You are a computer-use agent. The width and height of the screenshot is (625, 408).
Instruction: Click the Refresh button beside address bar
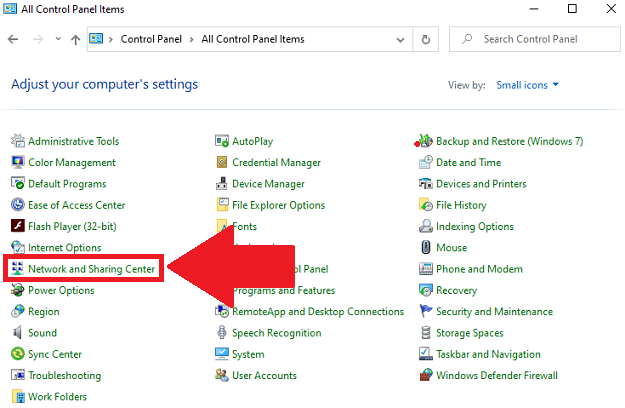427,40
